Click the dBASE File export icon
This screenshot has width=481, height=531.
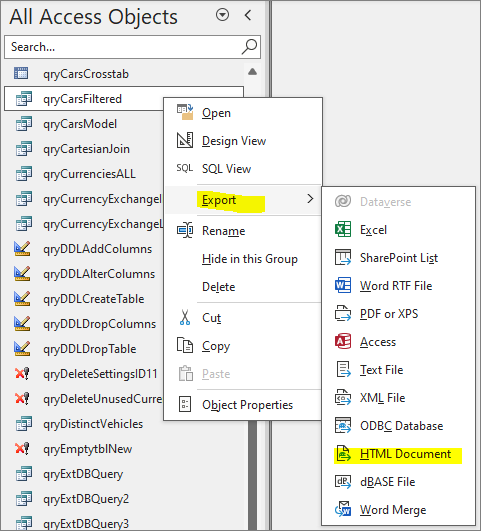point(343,481)
